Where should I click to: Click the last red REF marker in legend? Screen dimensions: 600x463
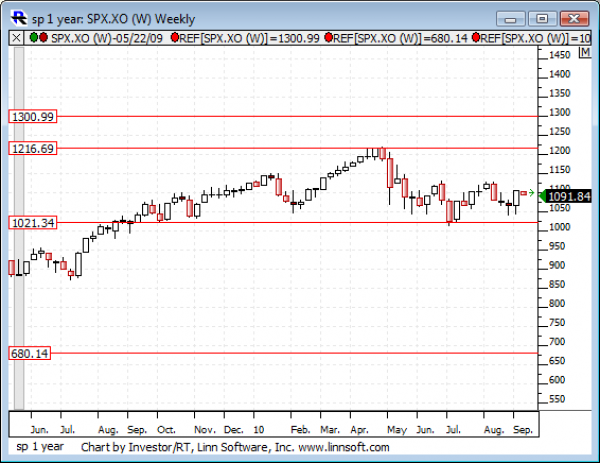pos(476,37)
